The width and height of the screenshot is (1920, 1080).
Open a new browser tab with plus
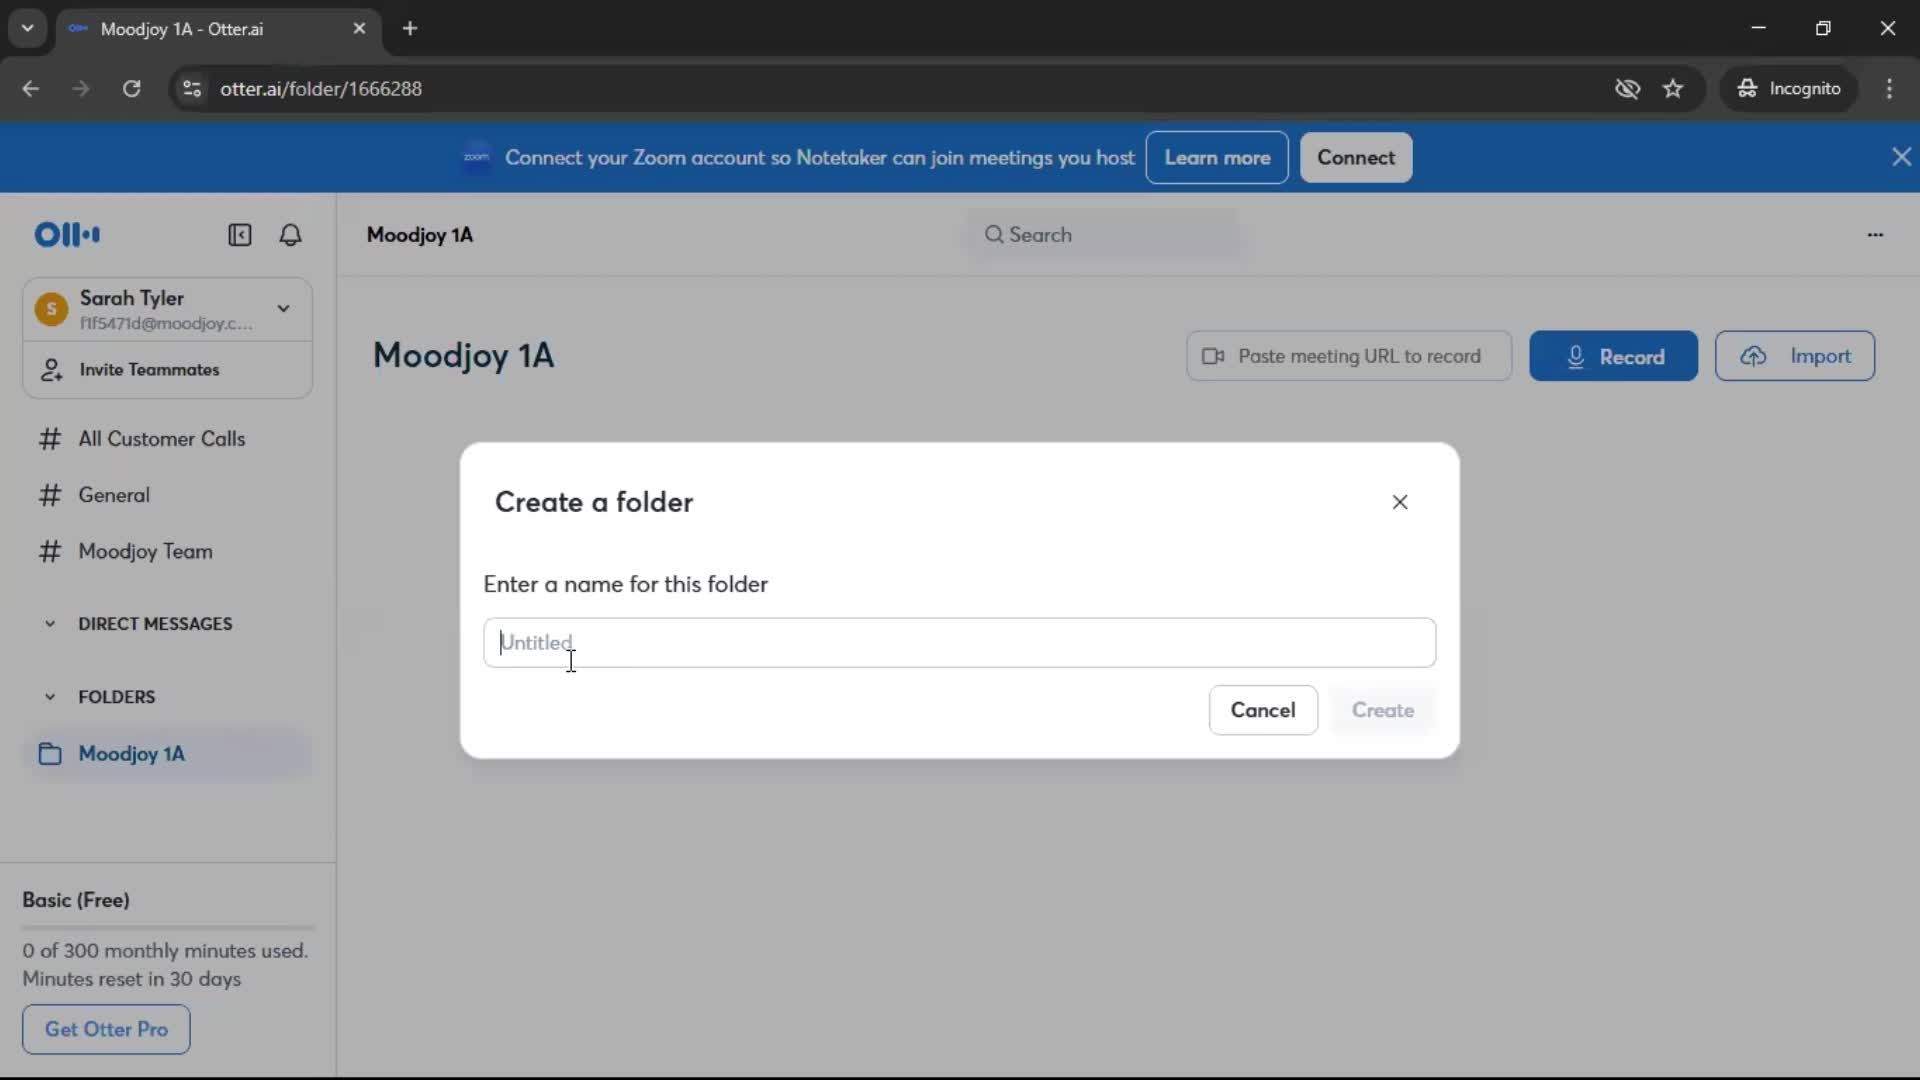(410, 29)
